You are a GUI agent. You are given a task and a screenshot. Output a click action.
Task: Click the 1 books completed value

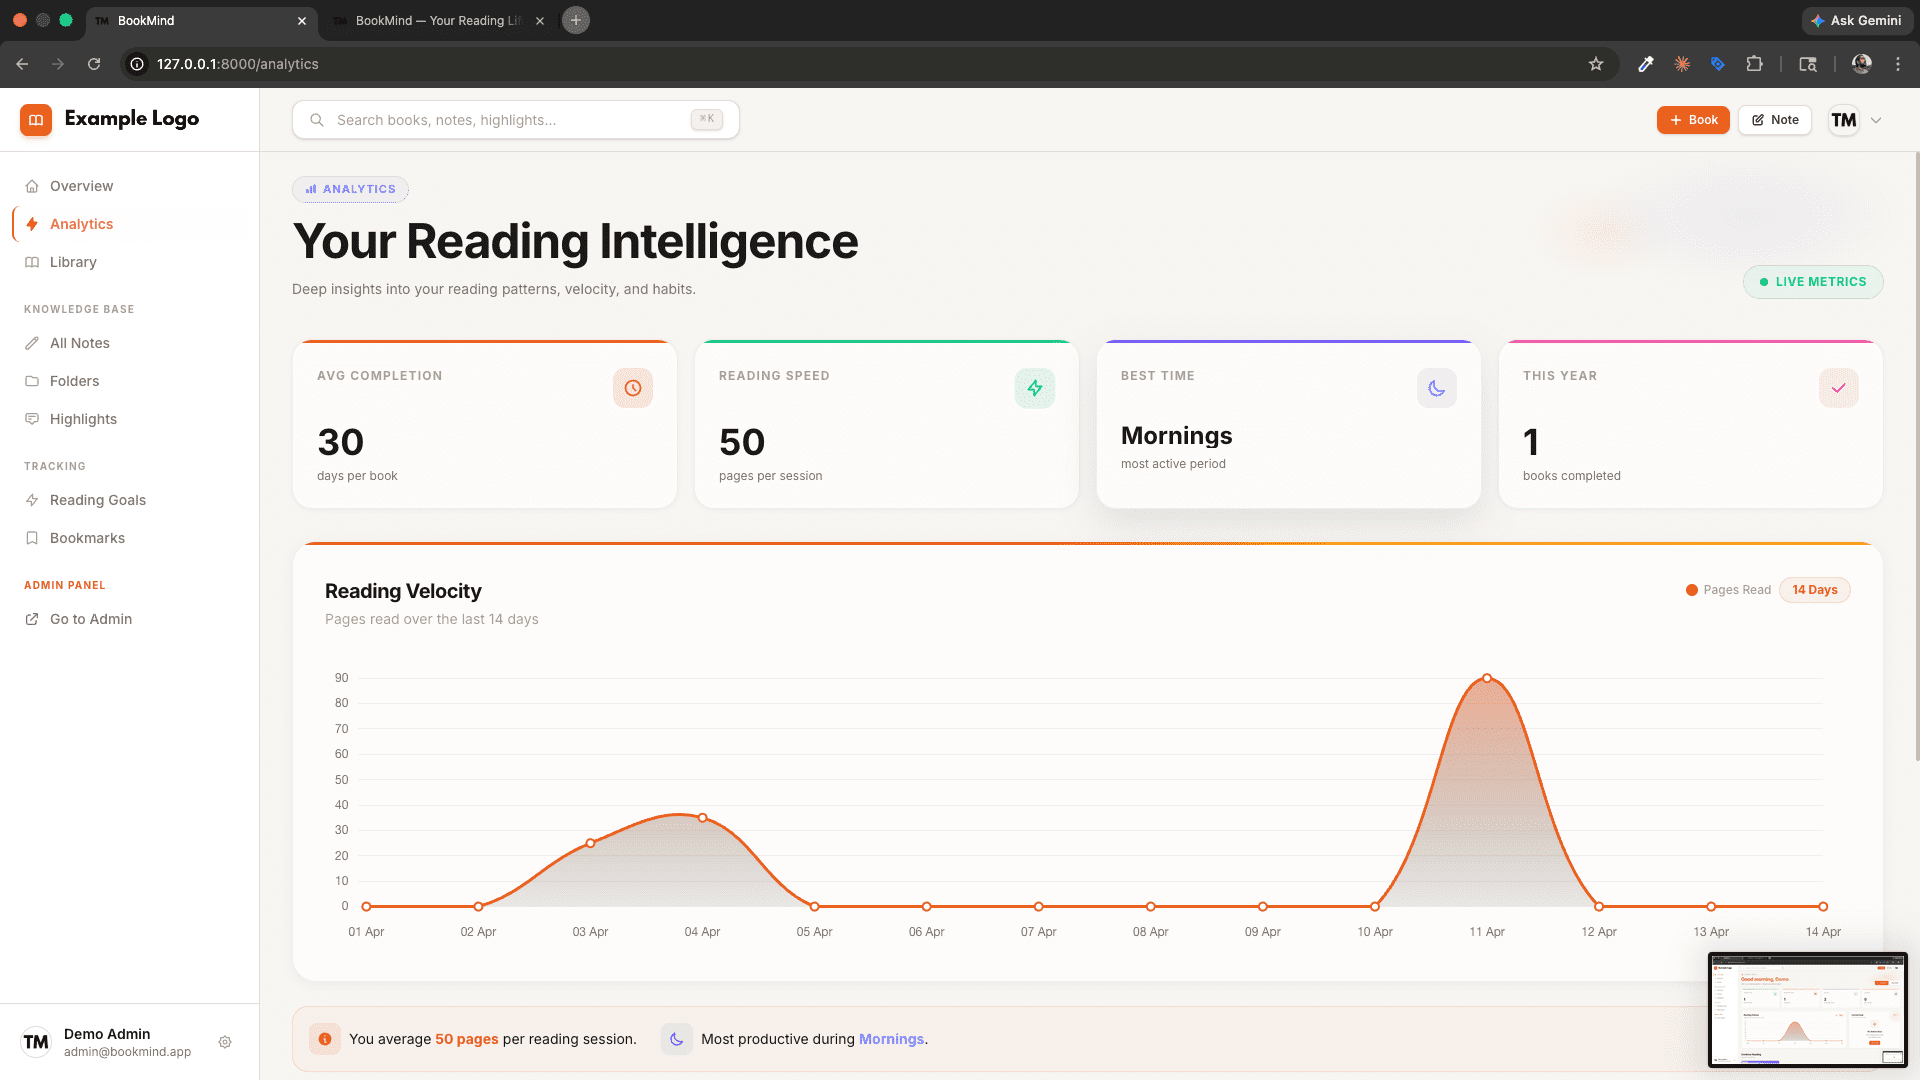point(1531,442)
